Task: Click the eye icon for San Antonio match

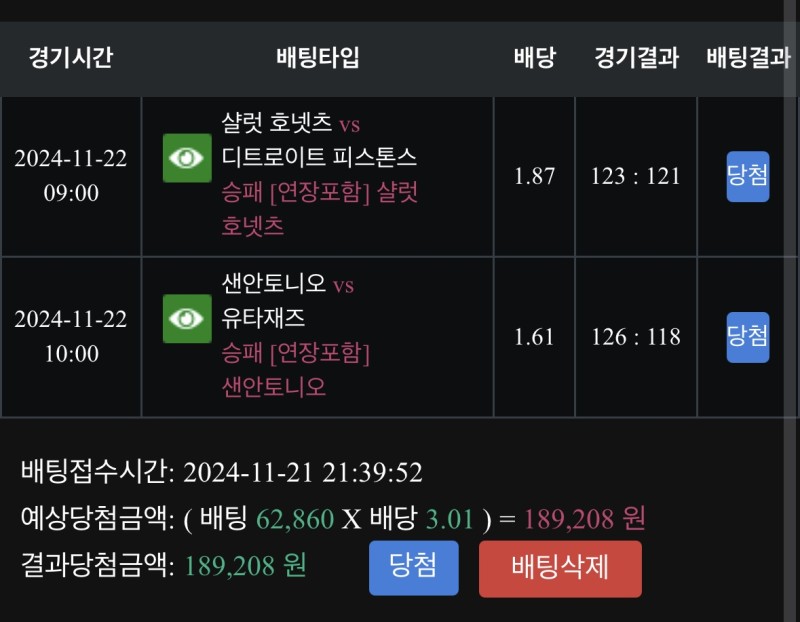Action: [x=187, y=319]
